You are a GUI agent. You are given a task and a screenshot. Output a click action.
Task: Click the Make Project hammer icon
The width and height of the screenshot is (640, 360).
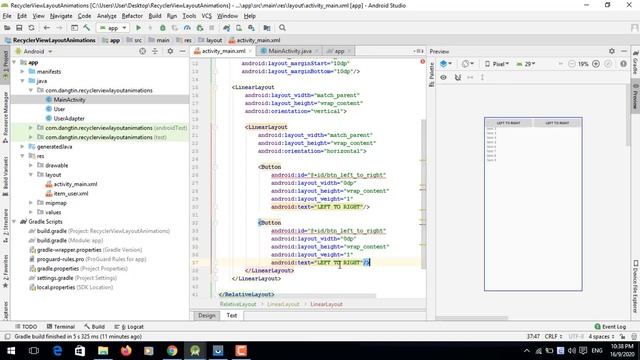87,28
